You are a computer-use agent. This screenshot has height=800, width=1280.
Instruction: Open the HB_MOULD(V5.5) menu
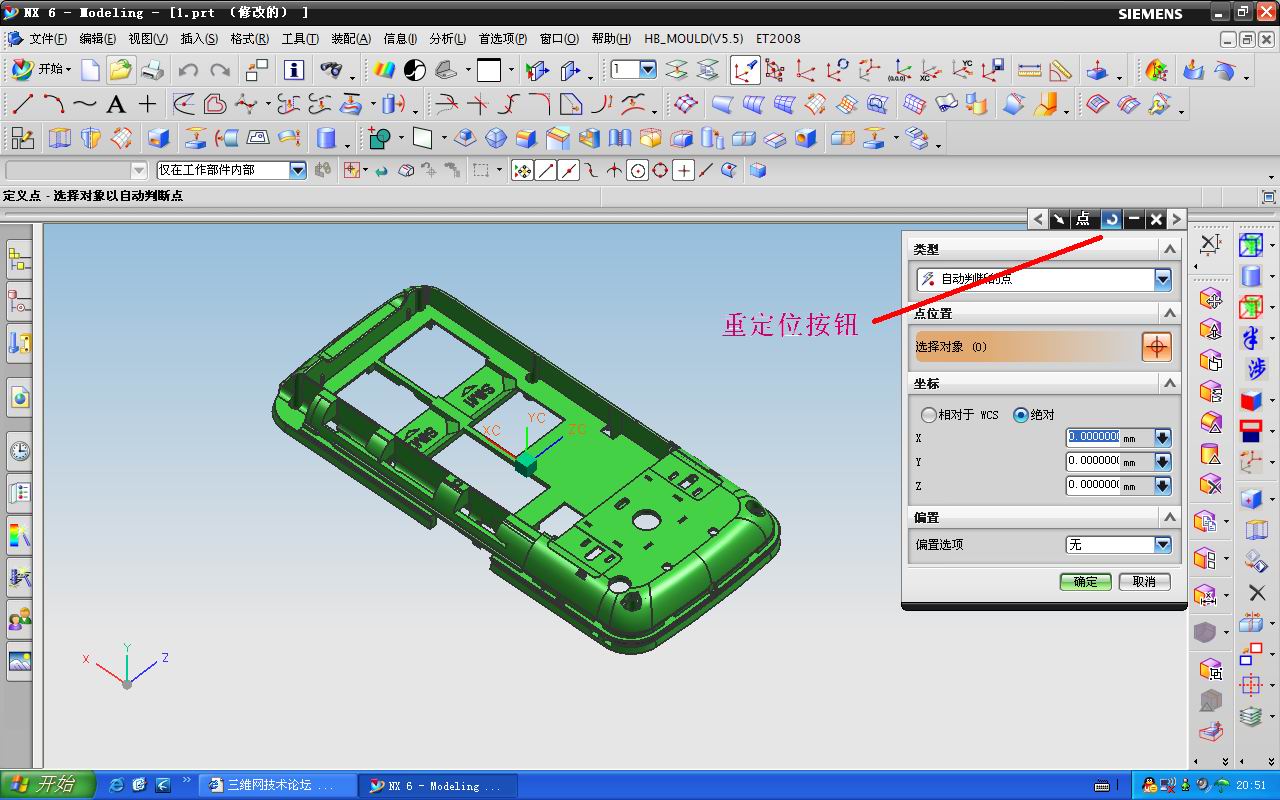pos(694,39)
